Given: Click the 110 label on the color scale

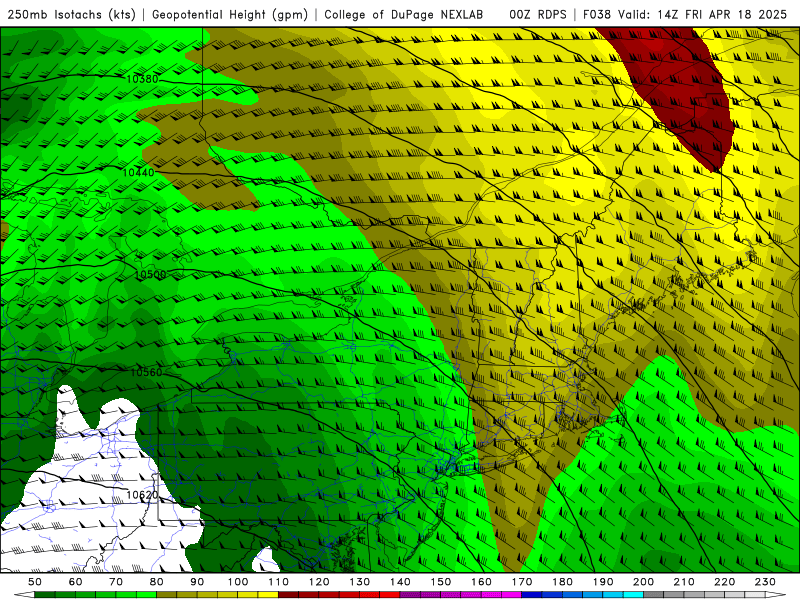Looking at the screenshot, I should click(279, 582).
